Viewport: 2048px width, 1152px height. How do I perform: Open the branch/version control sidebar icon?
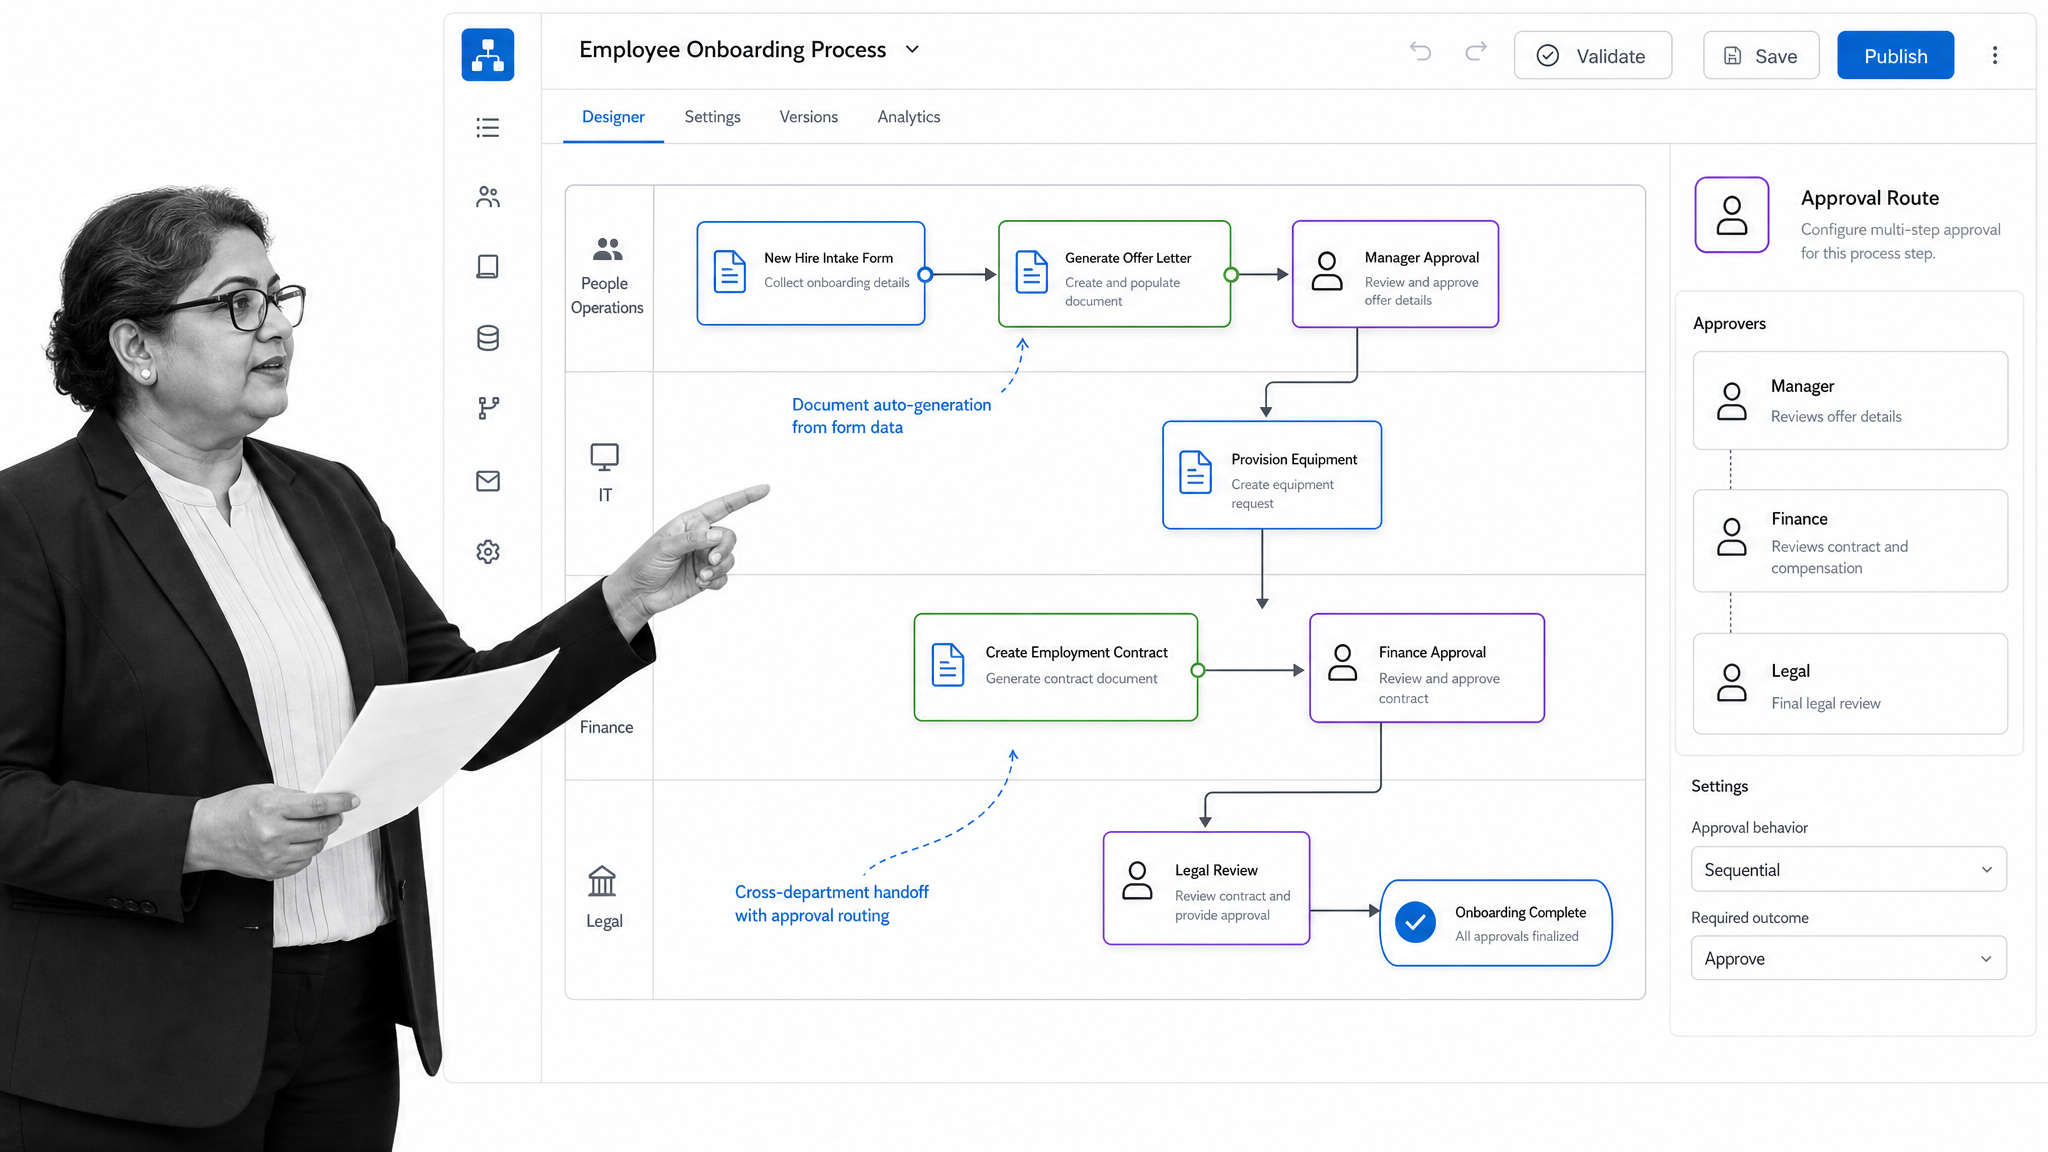pos(488,408)
